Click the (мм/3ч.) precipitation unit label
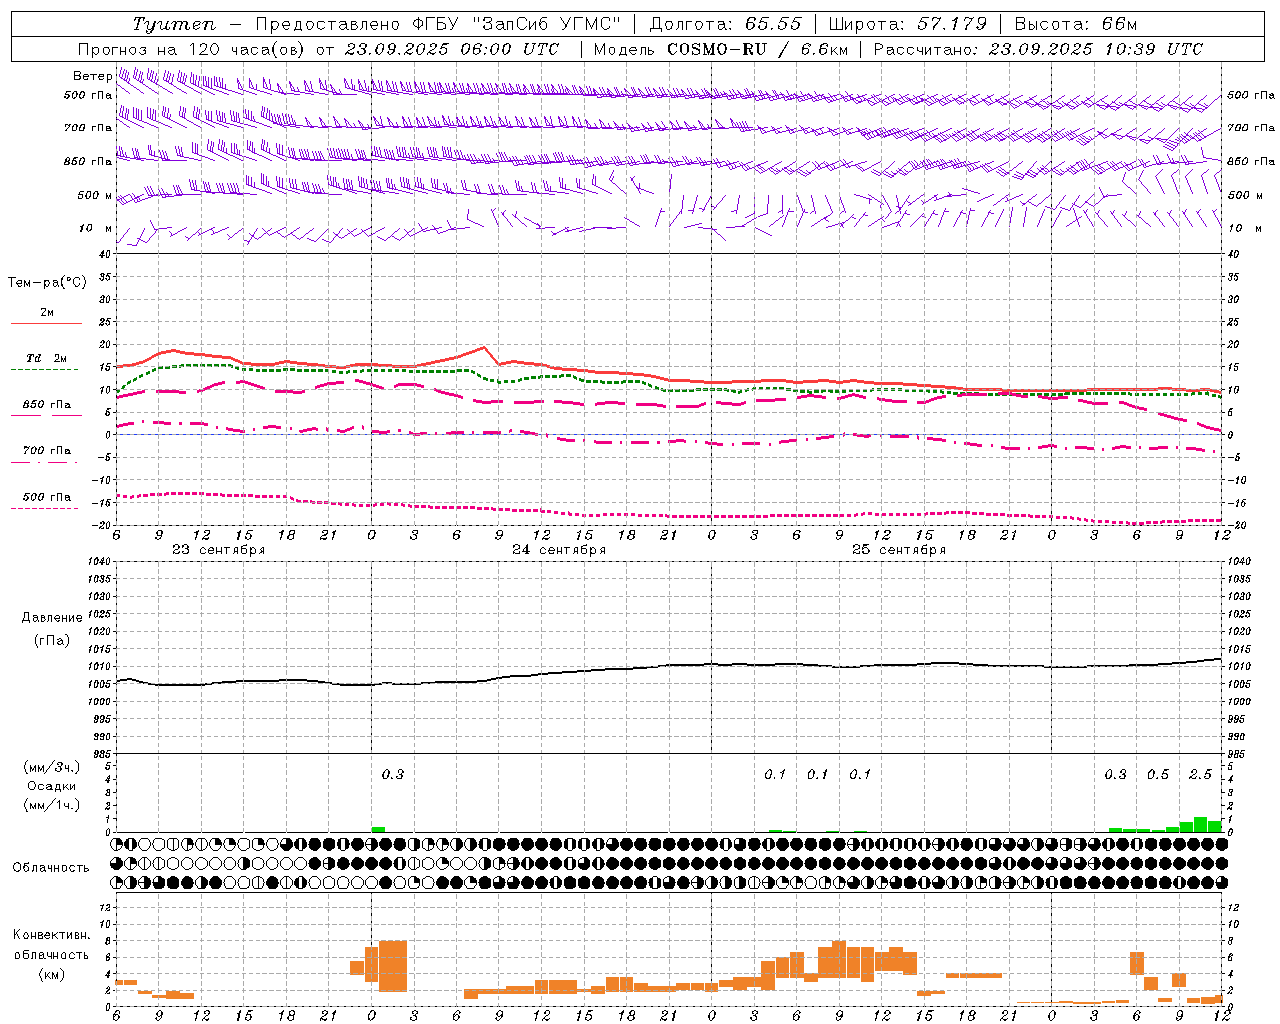Viewport: 1280px width, 1024px height. [x=52, y=767]
